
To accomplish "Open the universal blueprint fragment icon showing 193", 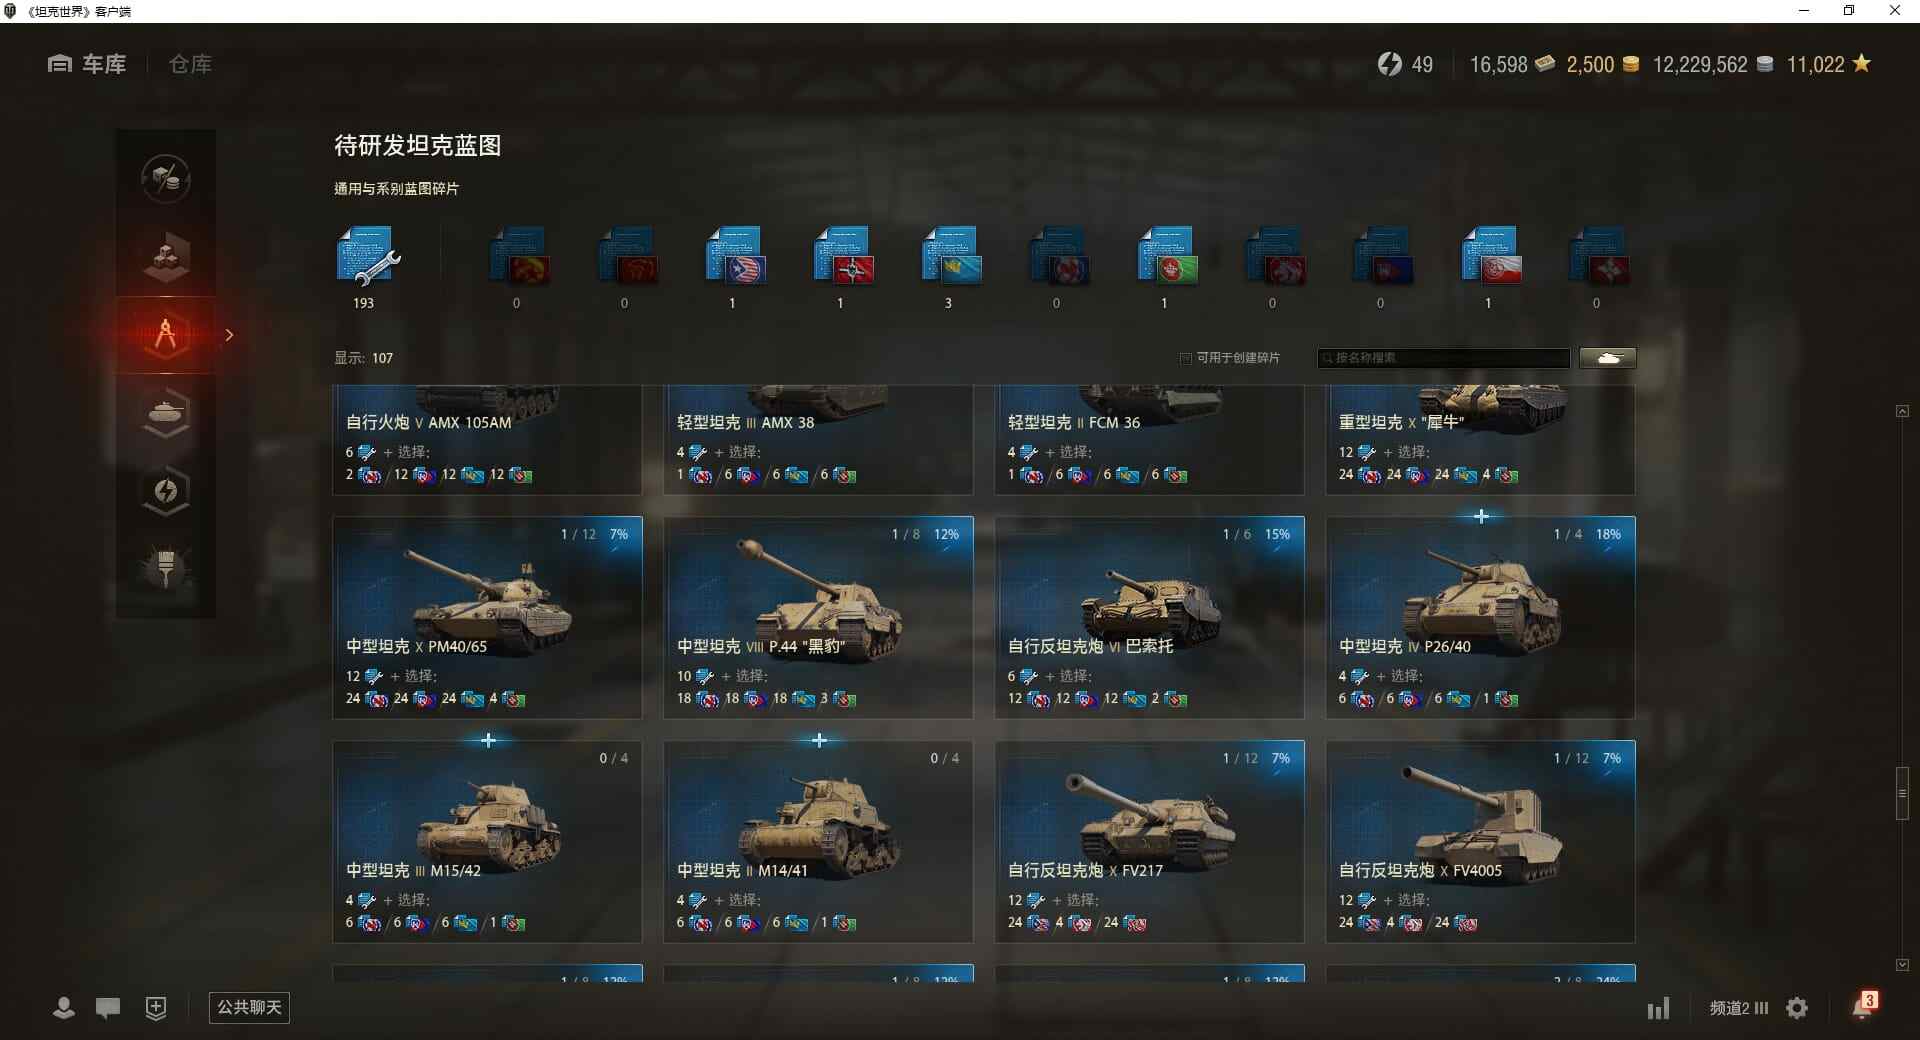I will click(367, 258).
